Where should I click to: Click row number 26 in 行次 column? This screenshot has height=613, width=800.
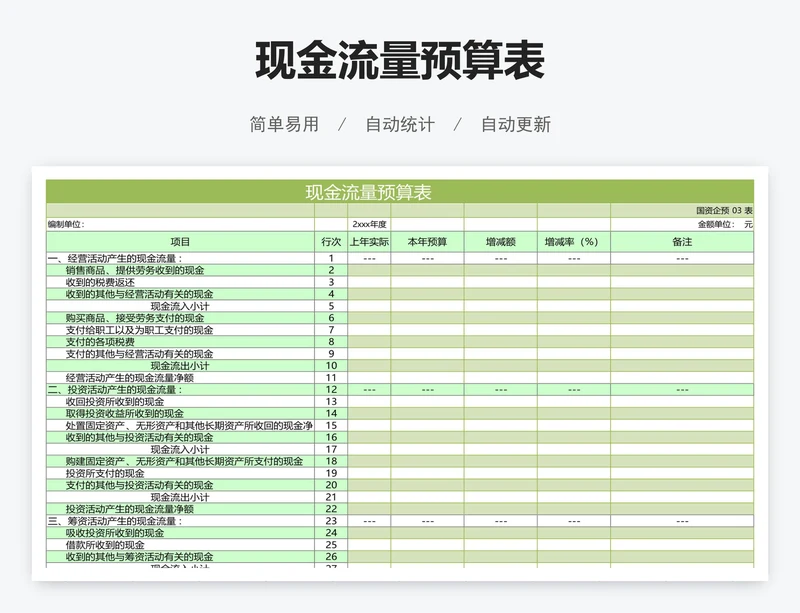pos(331,557)
